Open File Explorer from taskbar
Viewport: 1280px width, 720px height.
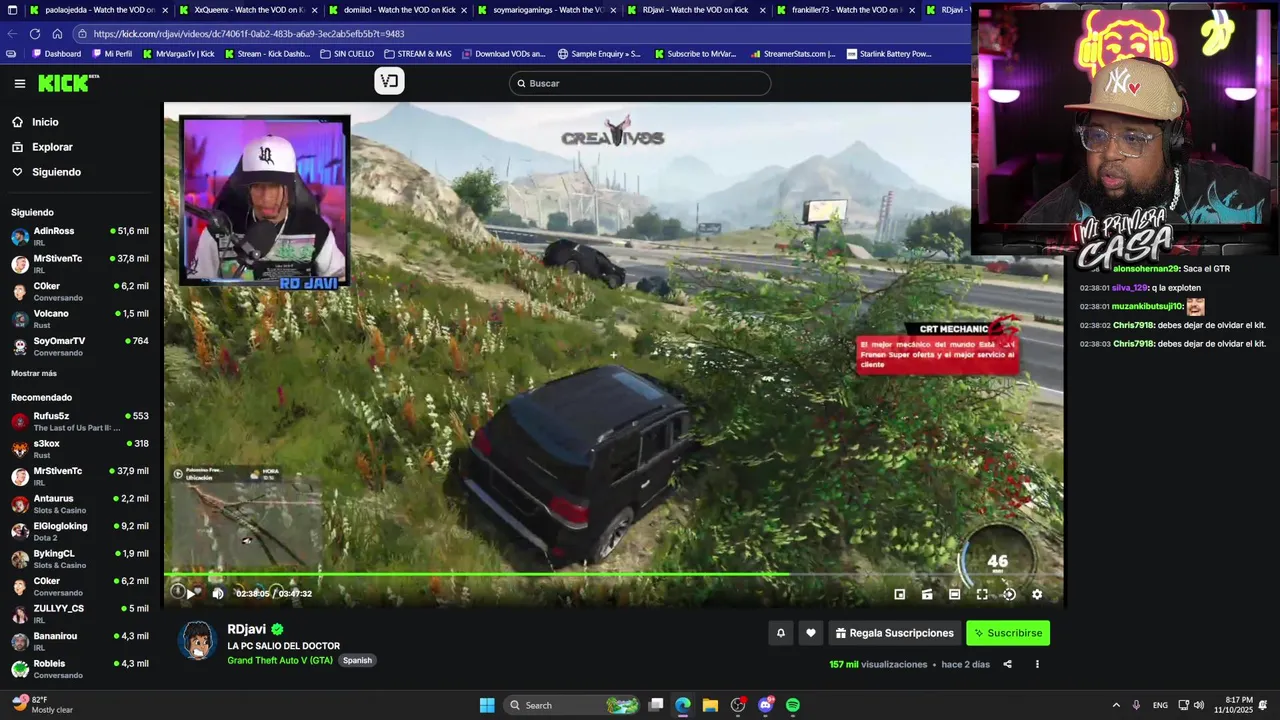point(710,705)
